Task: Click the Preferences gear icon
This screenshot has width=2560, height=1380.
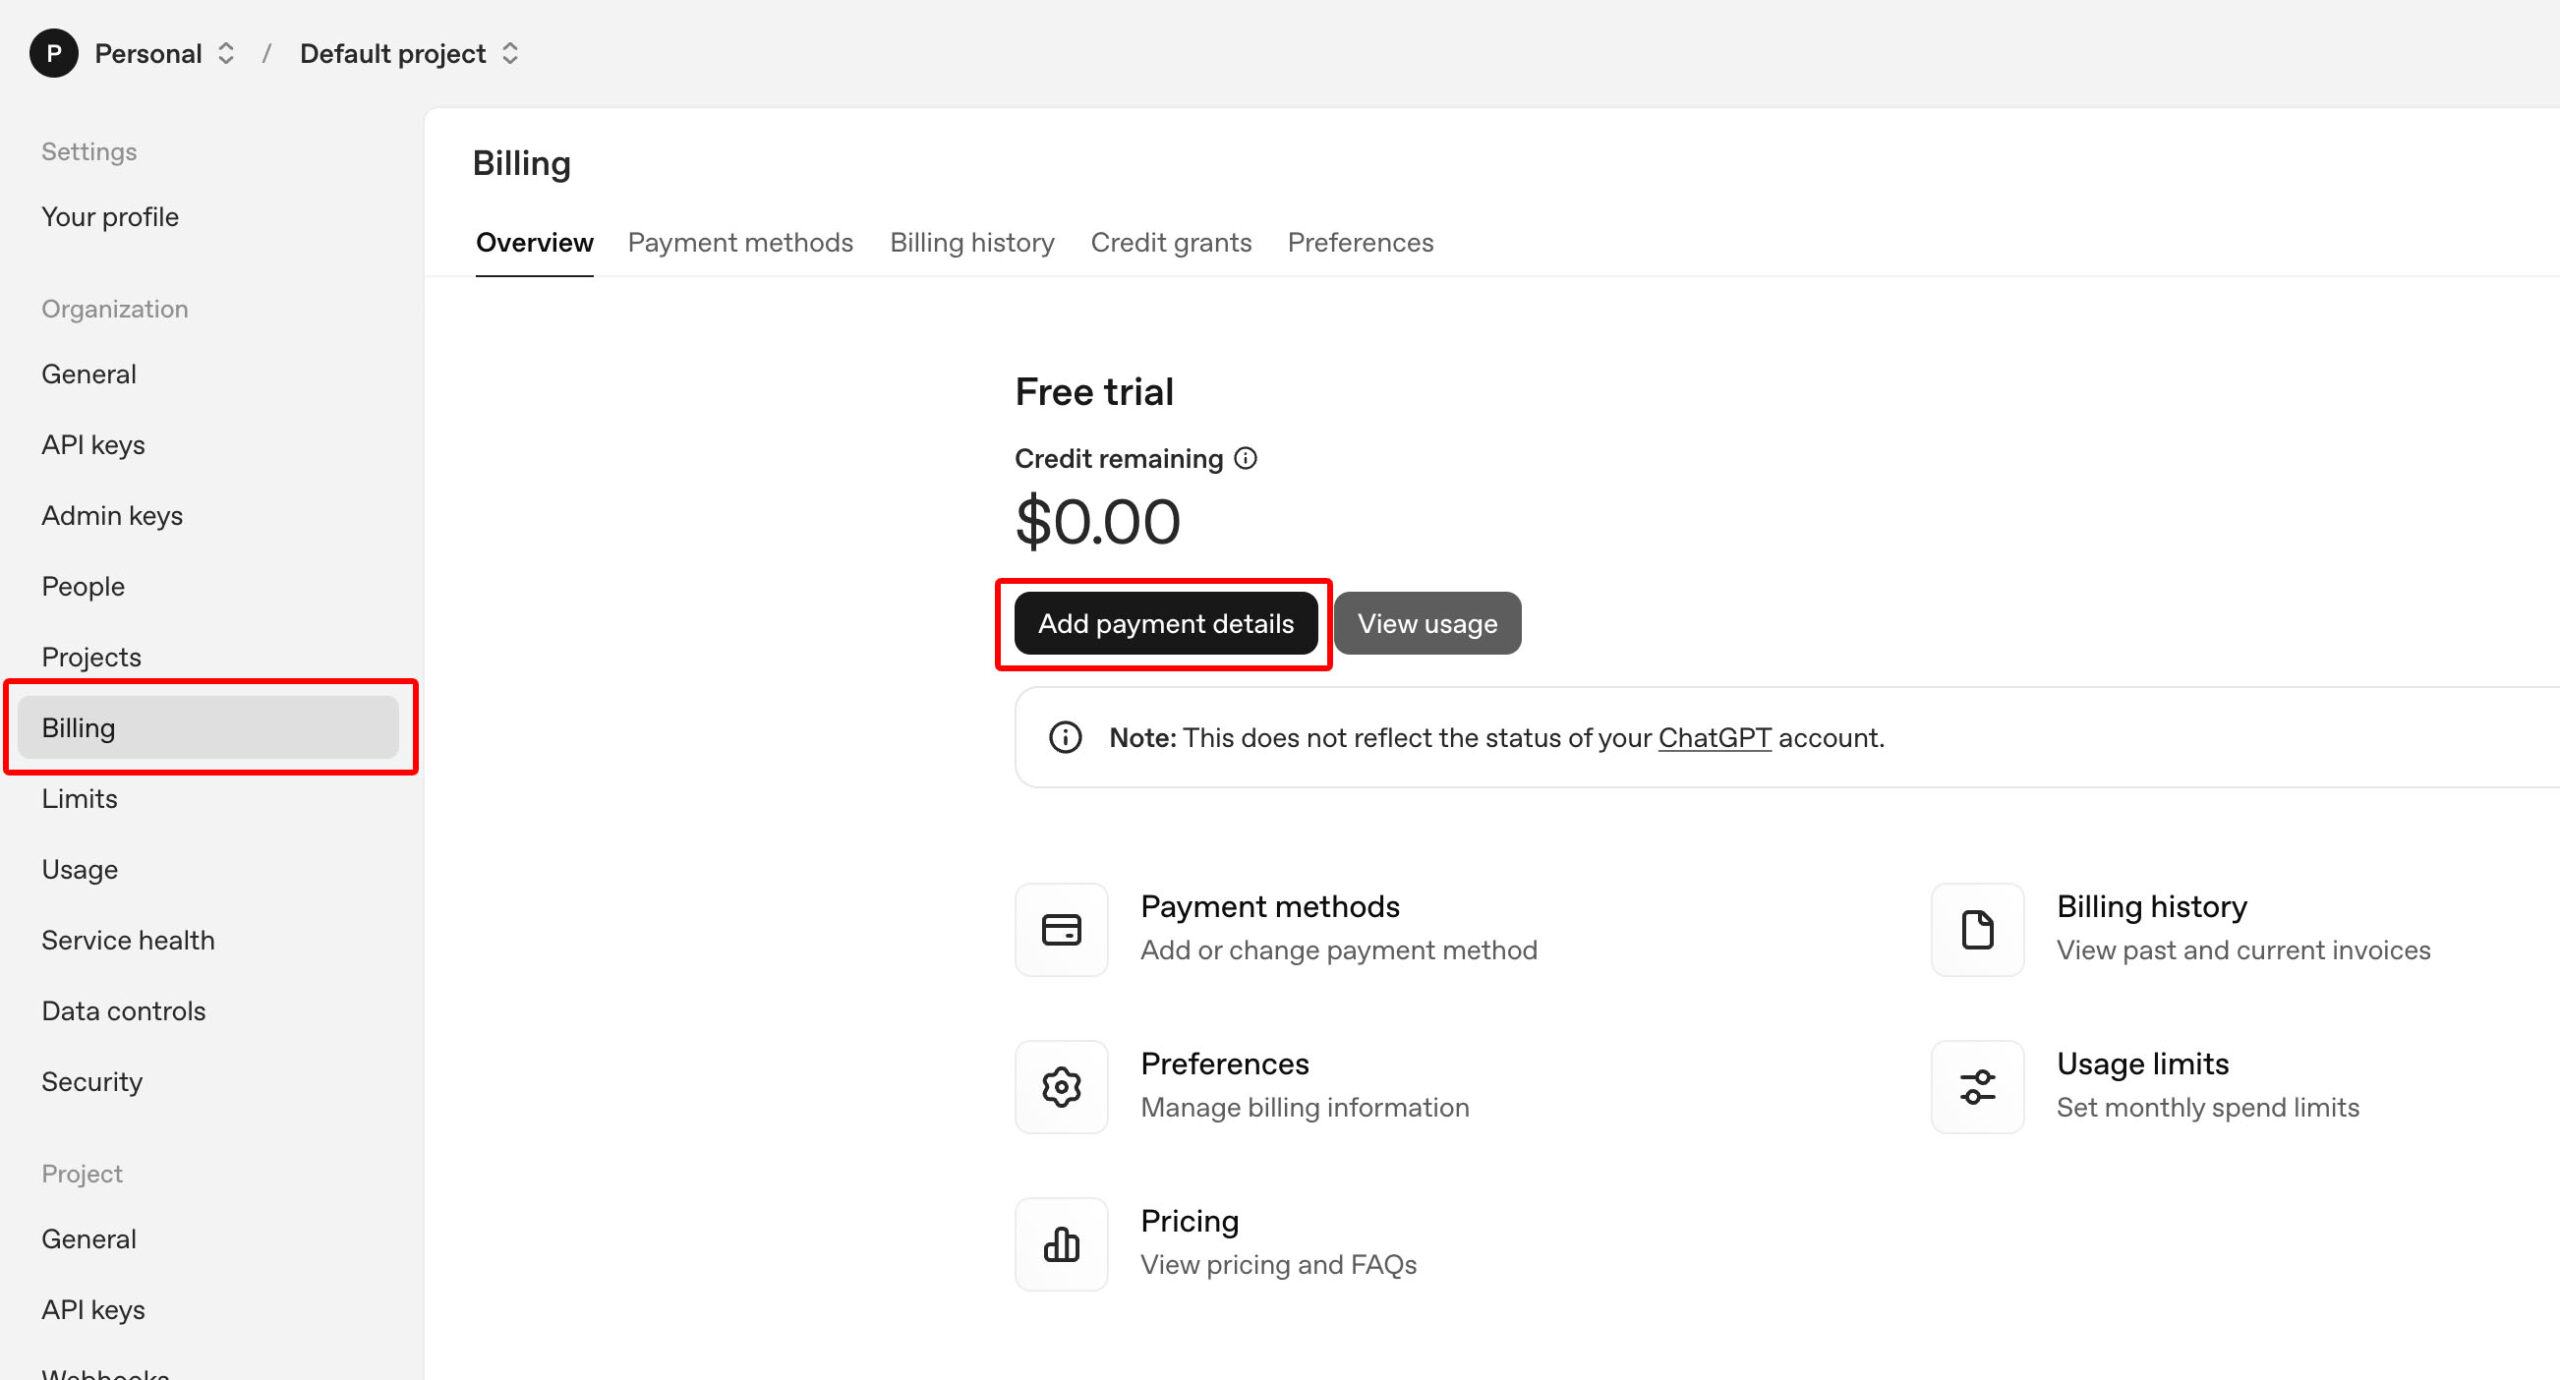Action: point(1061,1087)
